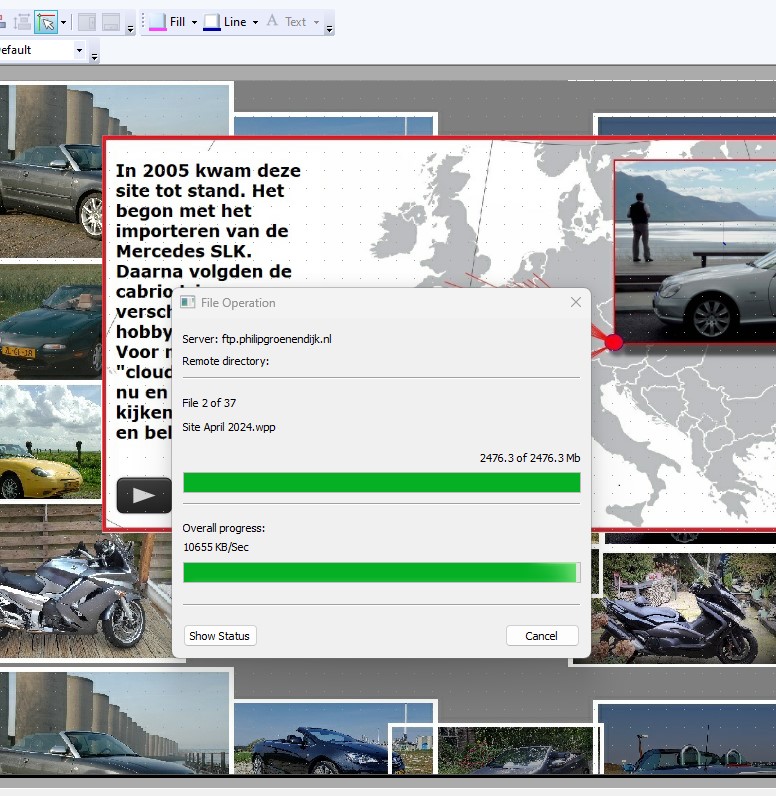Click the current file progress bar

click(x=382, y=482)
